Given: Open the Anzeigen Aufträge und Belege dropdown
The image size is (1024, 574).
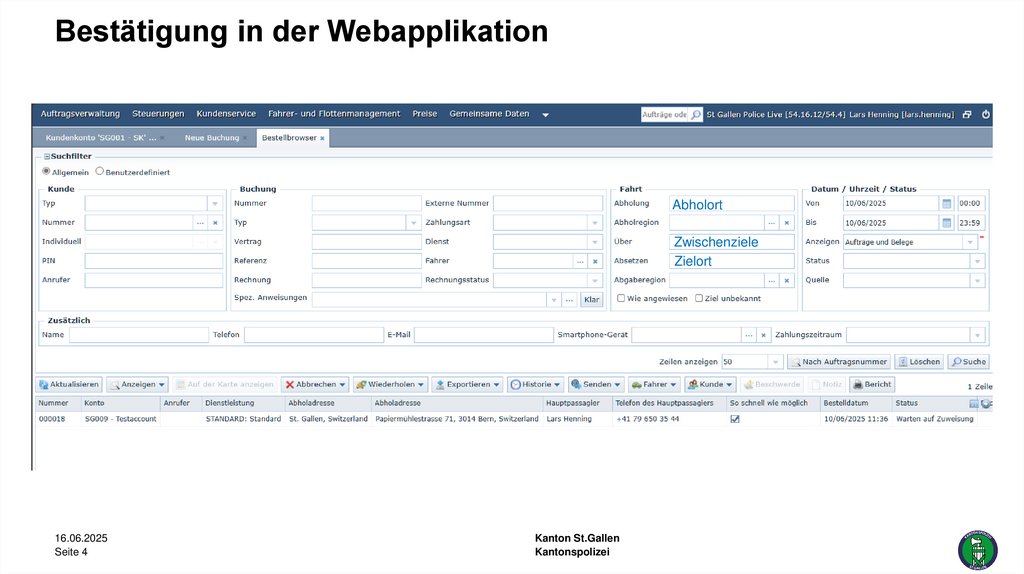Looking at the screenshot, I should (970, 242).
